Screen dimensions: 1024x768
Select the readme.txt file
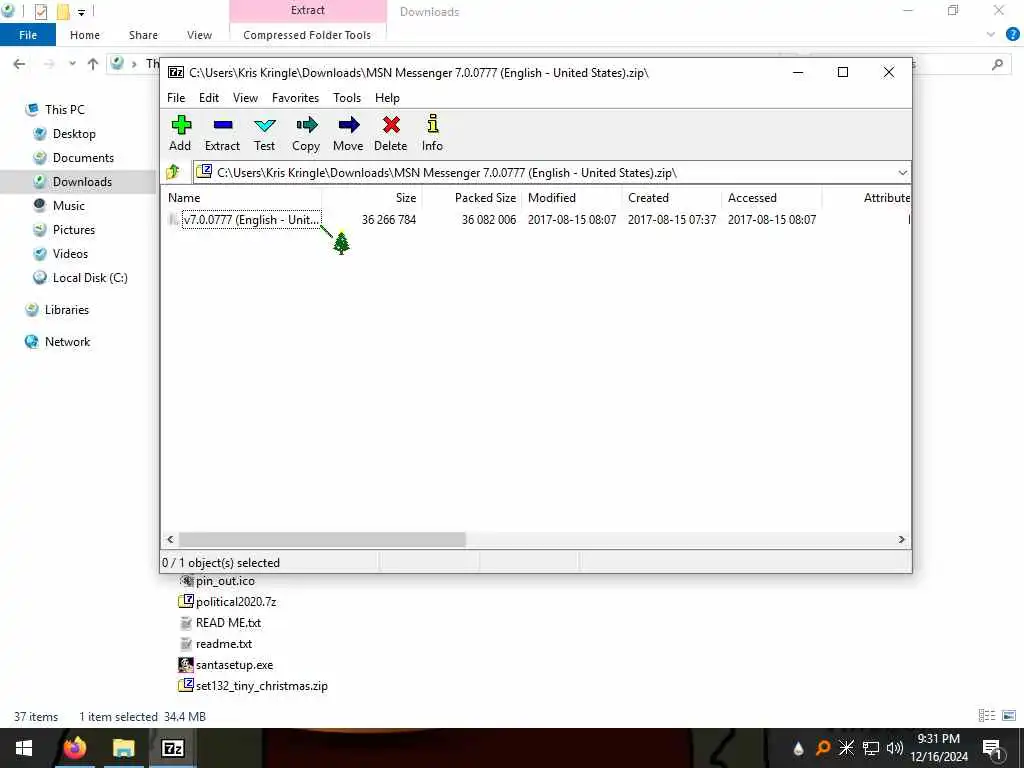tap(216, 644)
